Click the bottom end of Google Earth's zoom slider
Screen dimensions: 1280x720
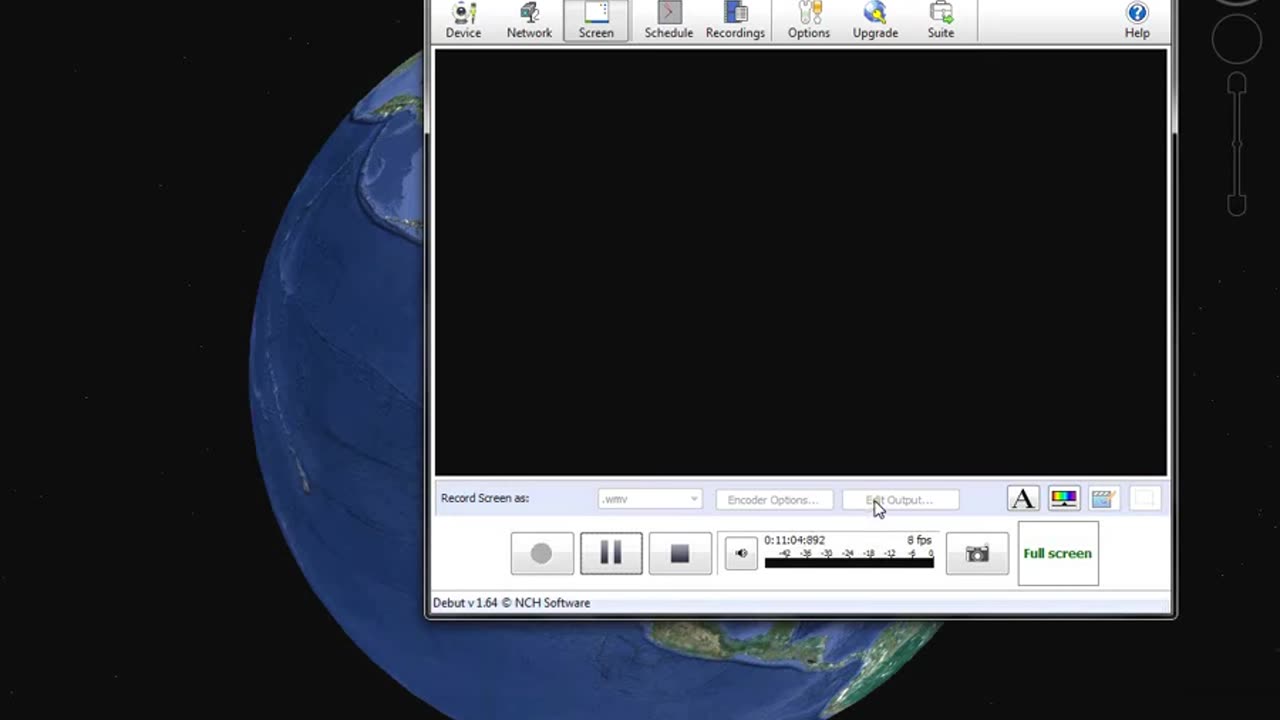tap(1237, 205)
